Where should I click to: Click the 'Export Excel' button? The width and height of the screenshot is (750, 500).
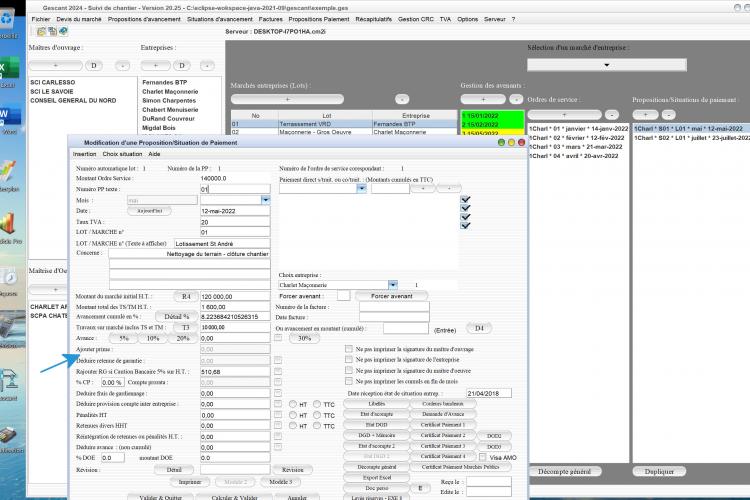coord(376,478)
